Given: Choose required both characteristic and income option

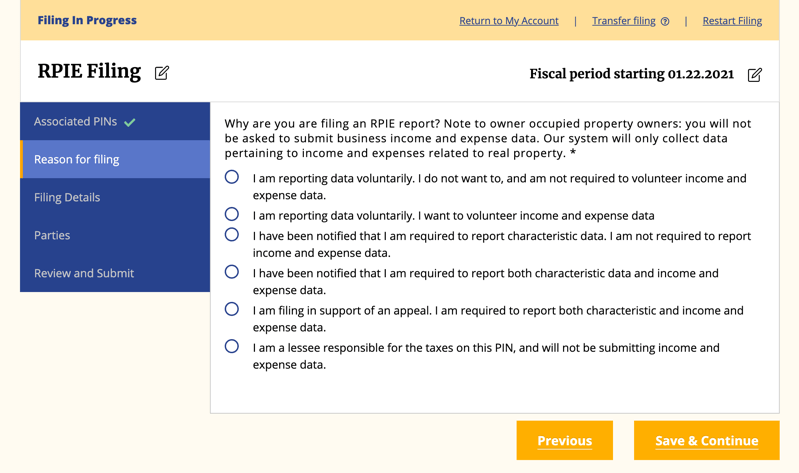Looking at the screenshot, I should click(232, 272).
